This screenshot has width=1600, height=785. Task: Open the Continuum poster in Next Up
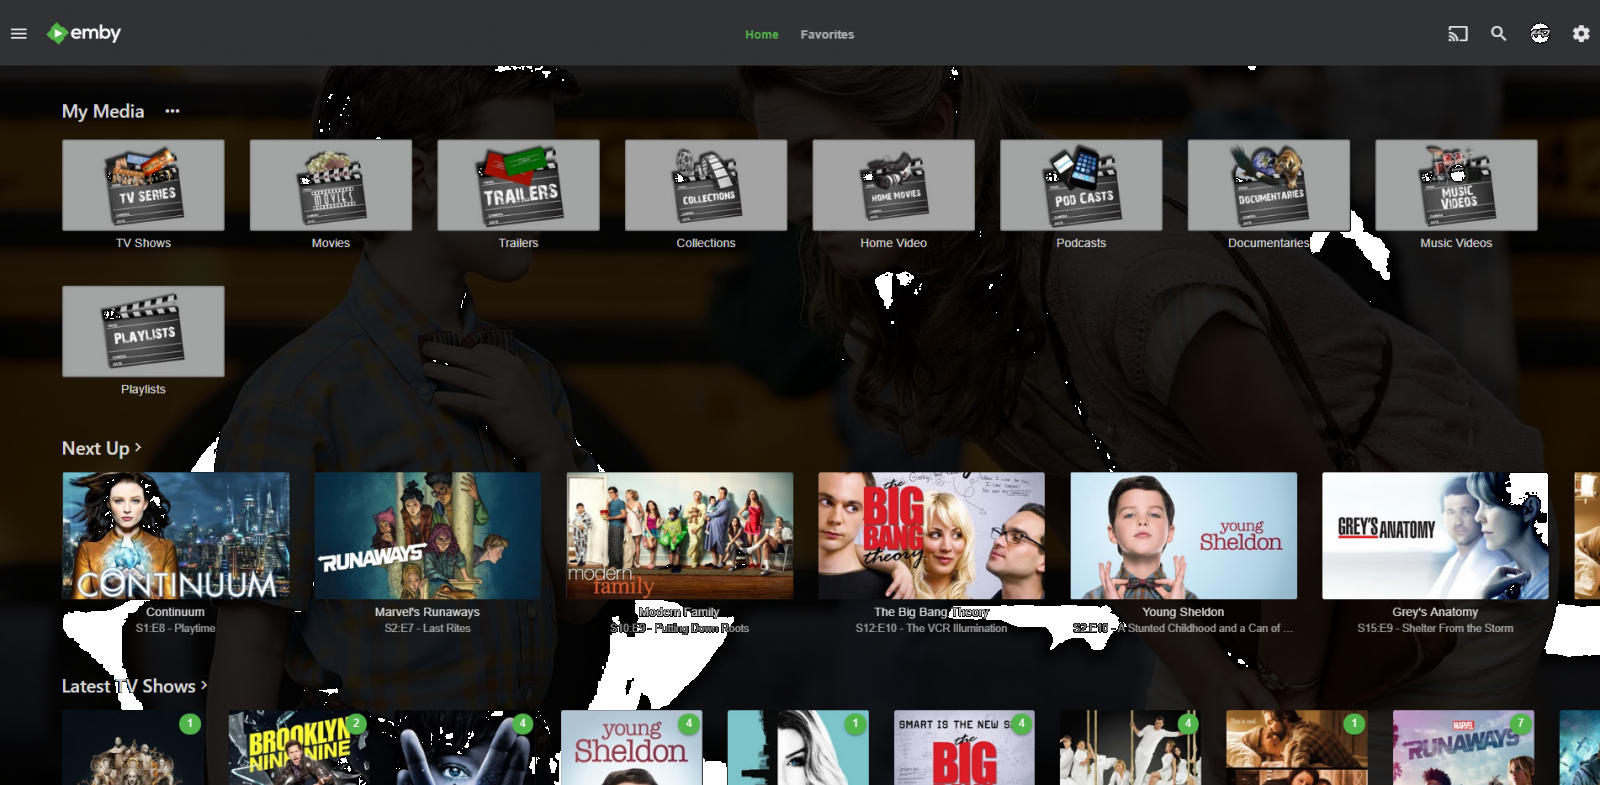(176, 536)
